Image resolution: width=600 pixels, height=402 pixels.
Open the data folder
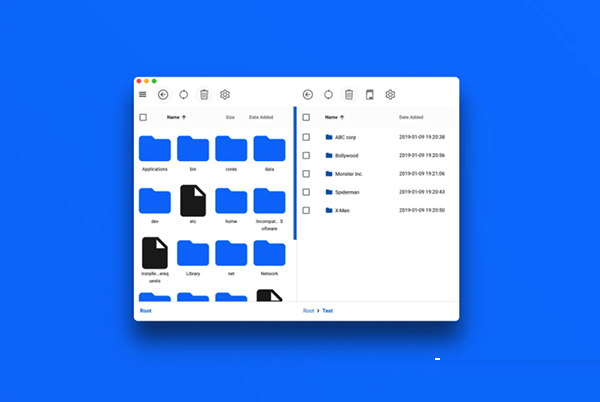click(269, 148)
